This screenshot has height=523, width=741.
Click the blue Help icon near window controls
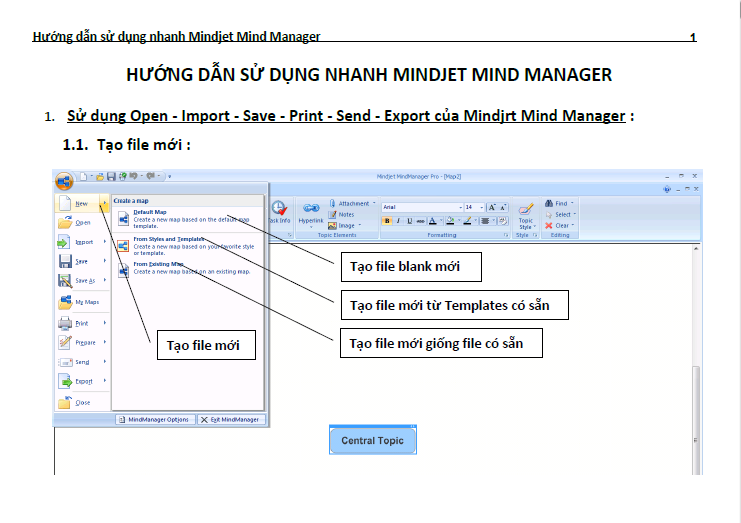tap(667, 189)
